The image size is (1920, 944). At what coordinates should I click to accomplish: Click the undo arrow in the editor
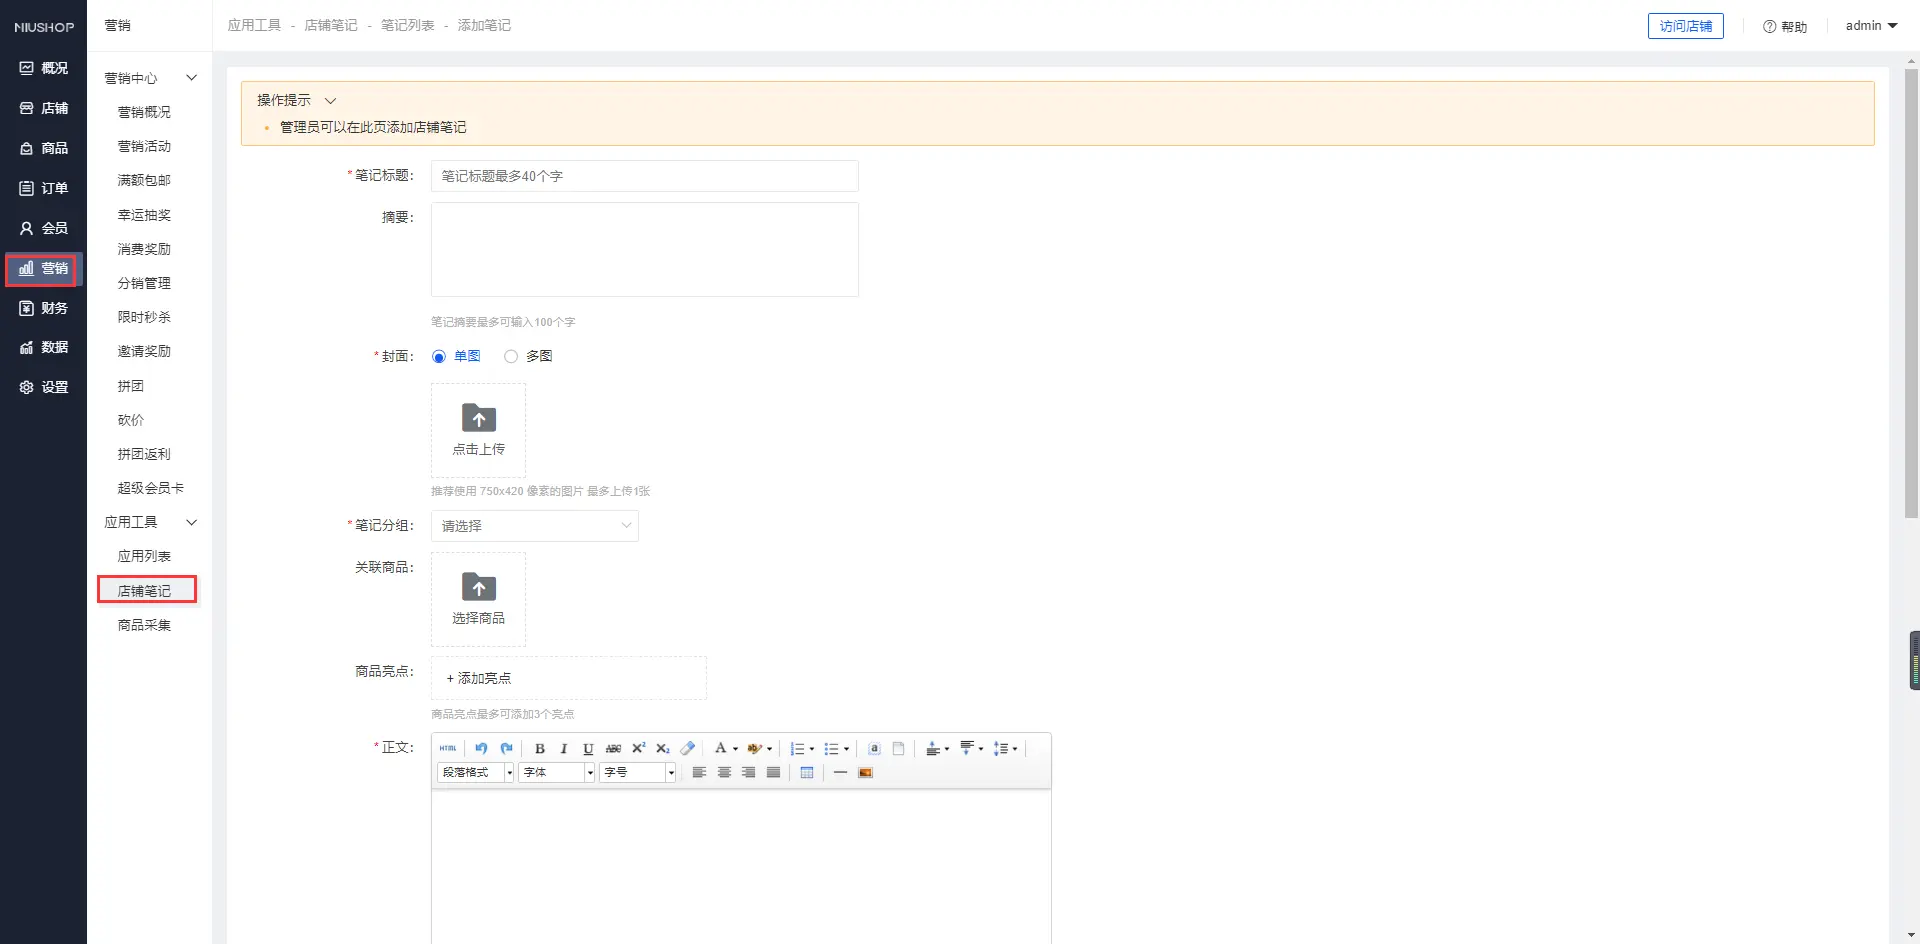(481, 749)
